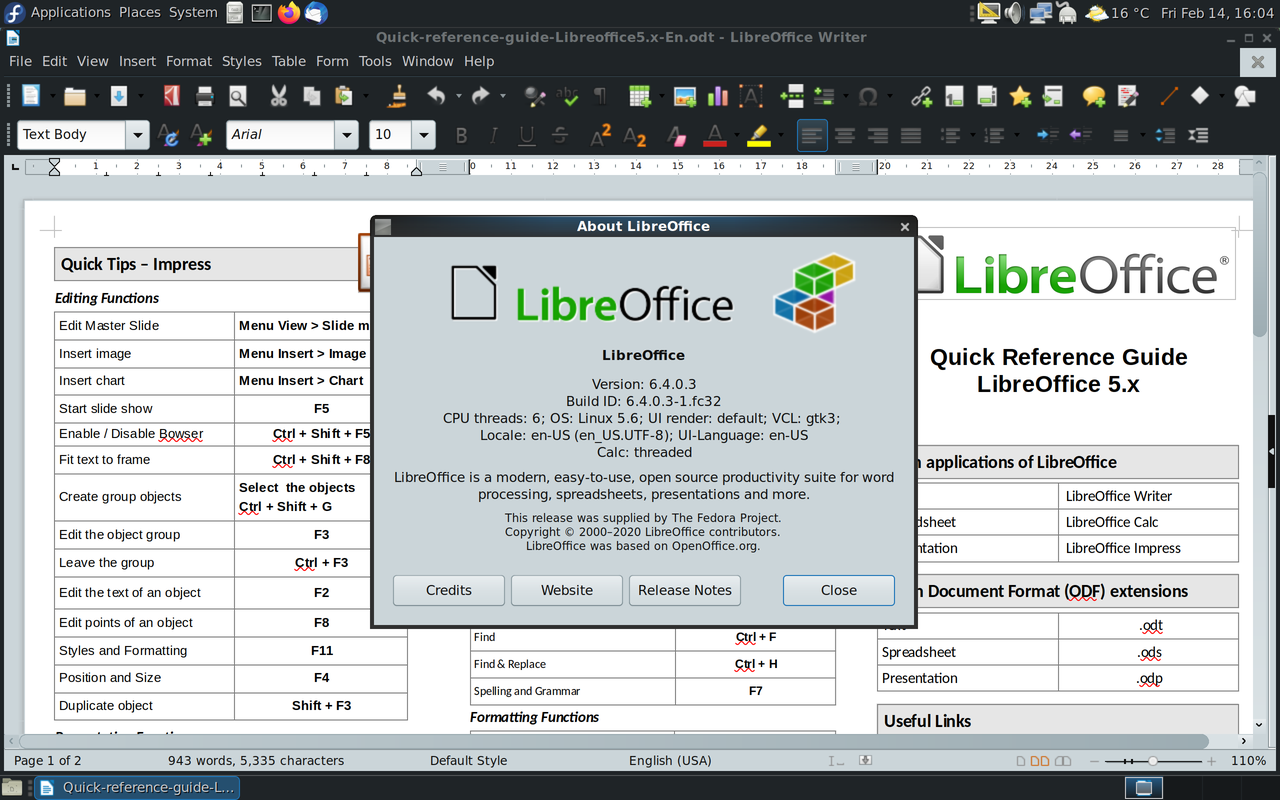Open the Places menu in the top panel
The image size is (1280, 800).
[140, 13]
